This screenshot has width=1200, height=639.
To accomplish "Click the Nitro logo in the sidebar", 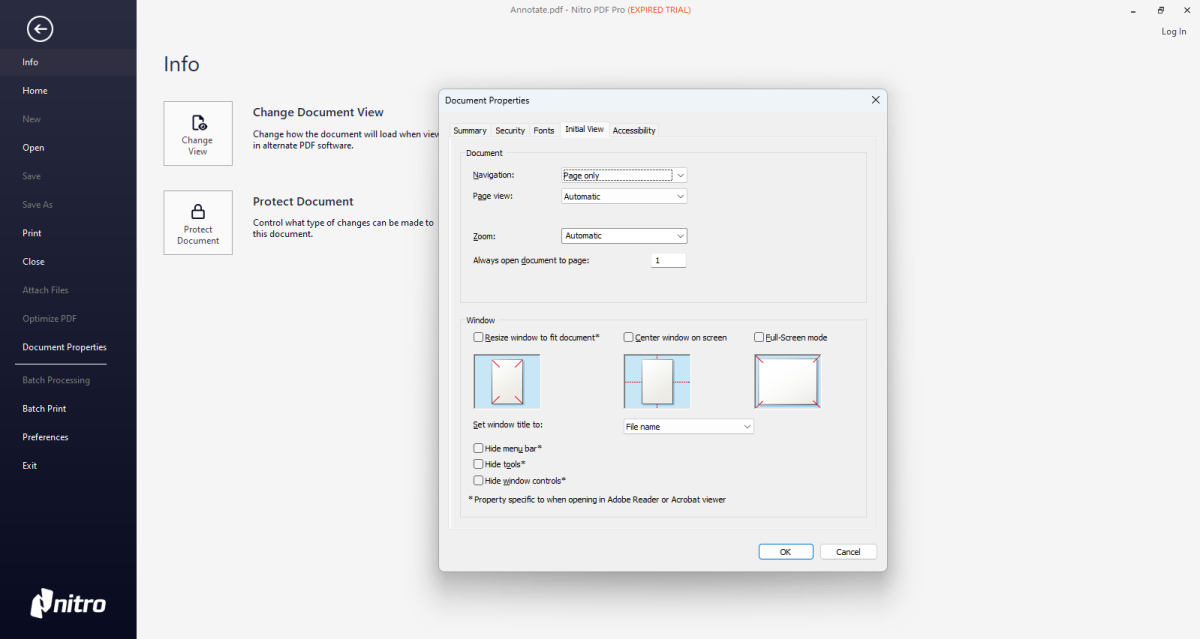I will click(68, 602).
